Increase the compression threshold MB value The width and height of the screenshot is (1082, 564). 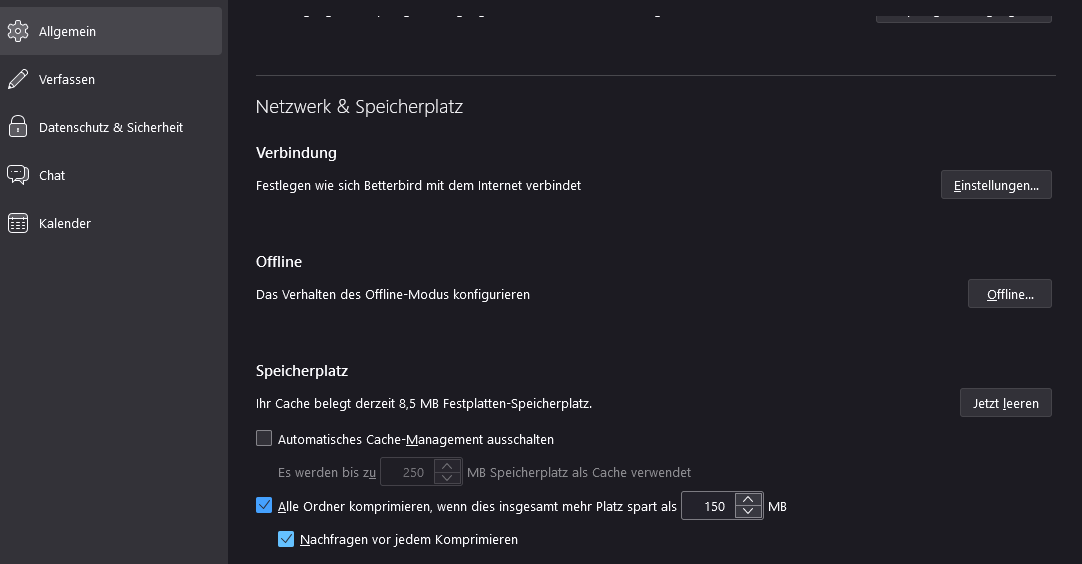(x=748, y=500)
